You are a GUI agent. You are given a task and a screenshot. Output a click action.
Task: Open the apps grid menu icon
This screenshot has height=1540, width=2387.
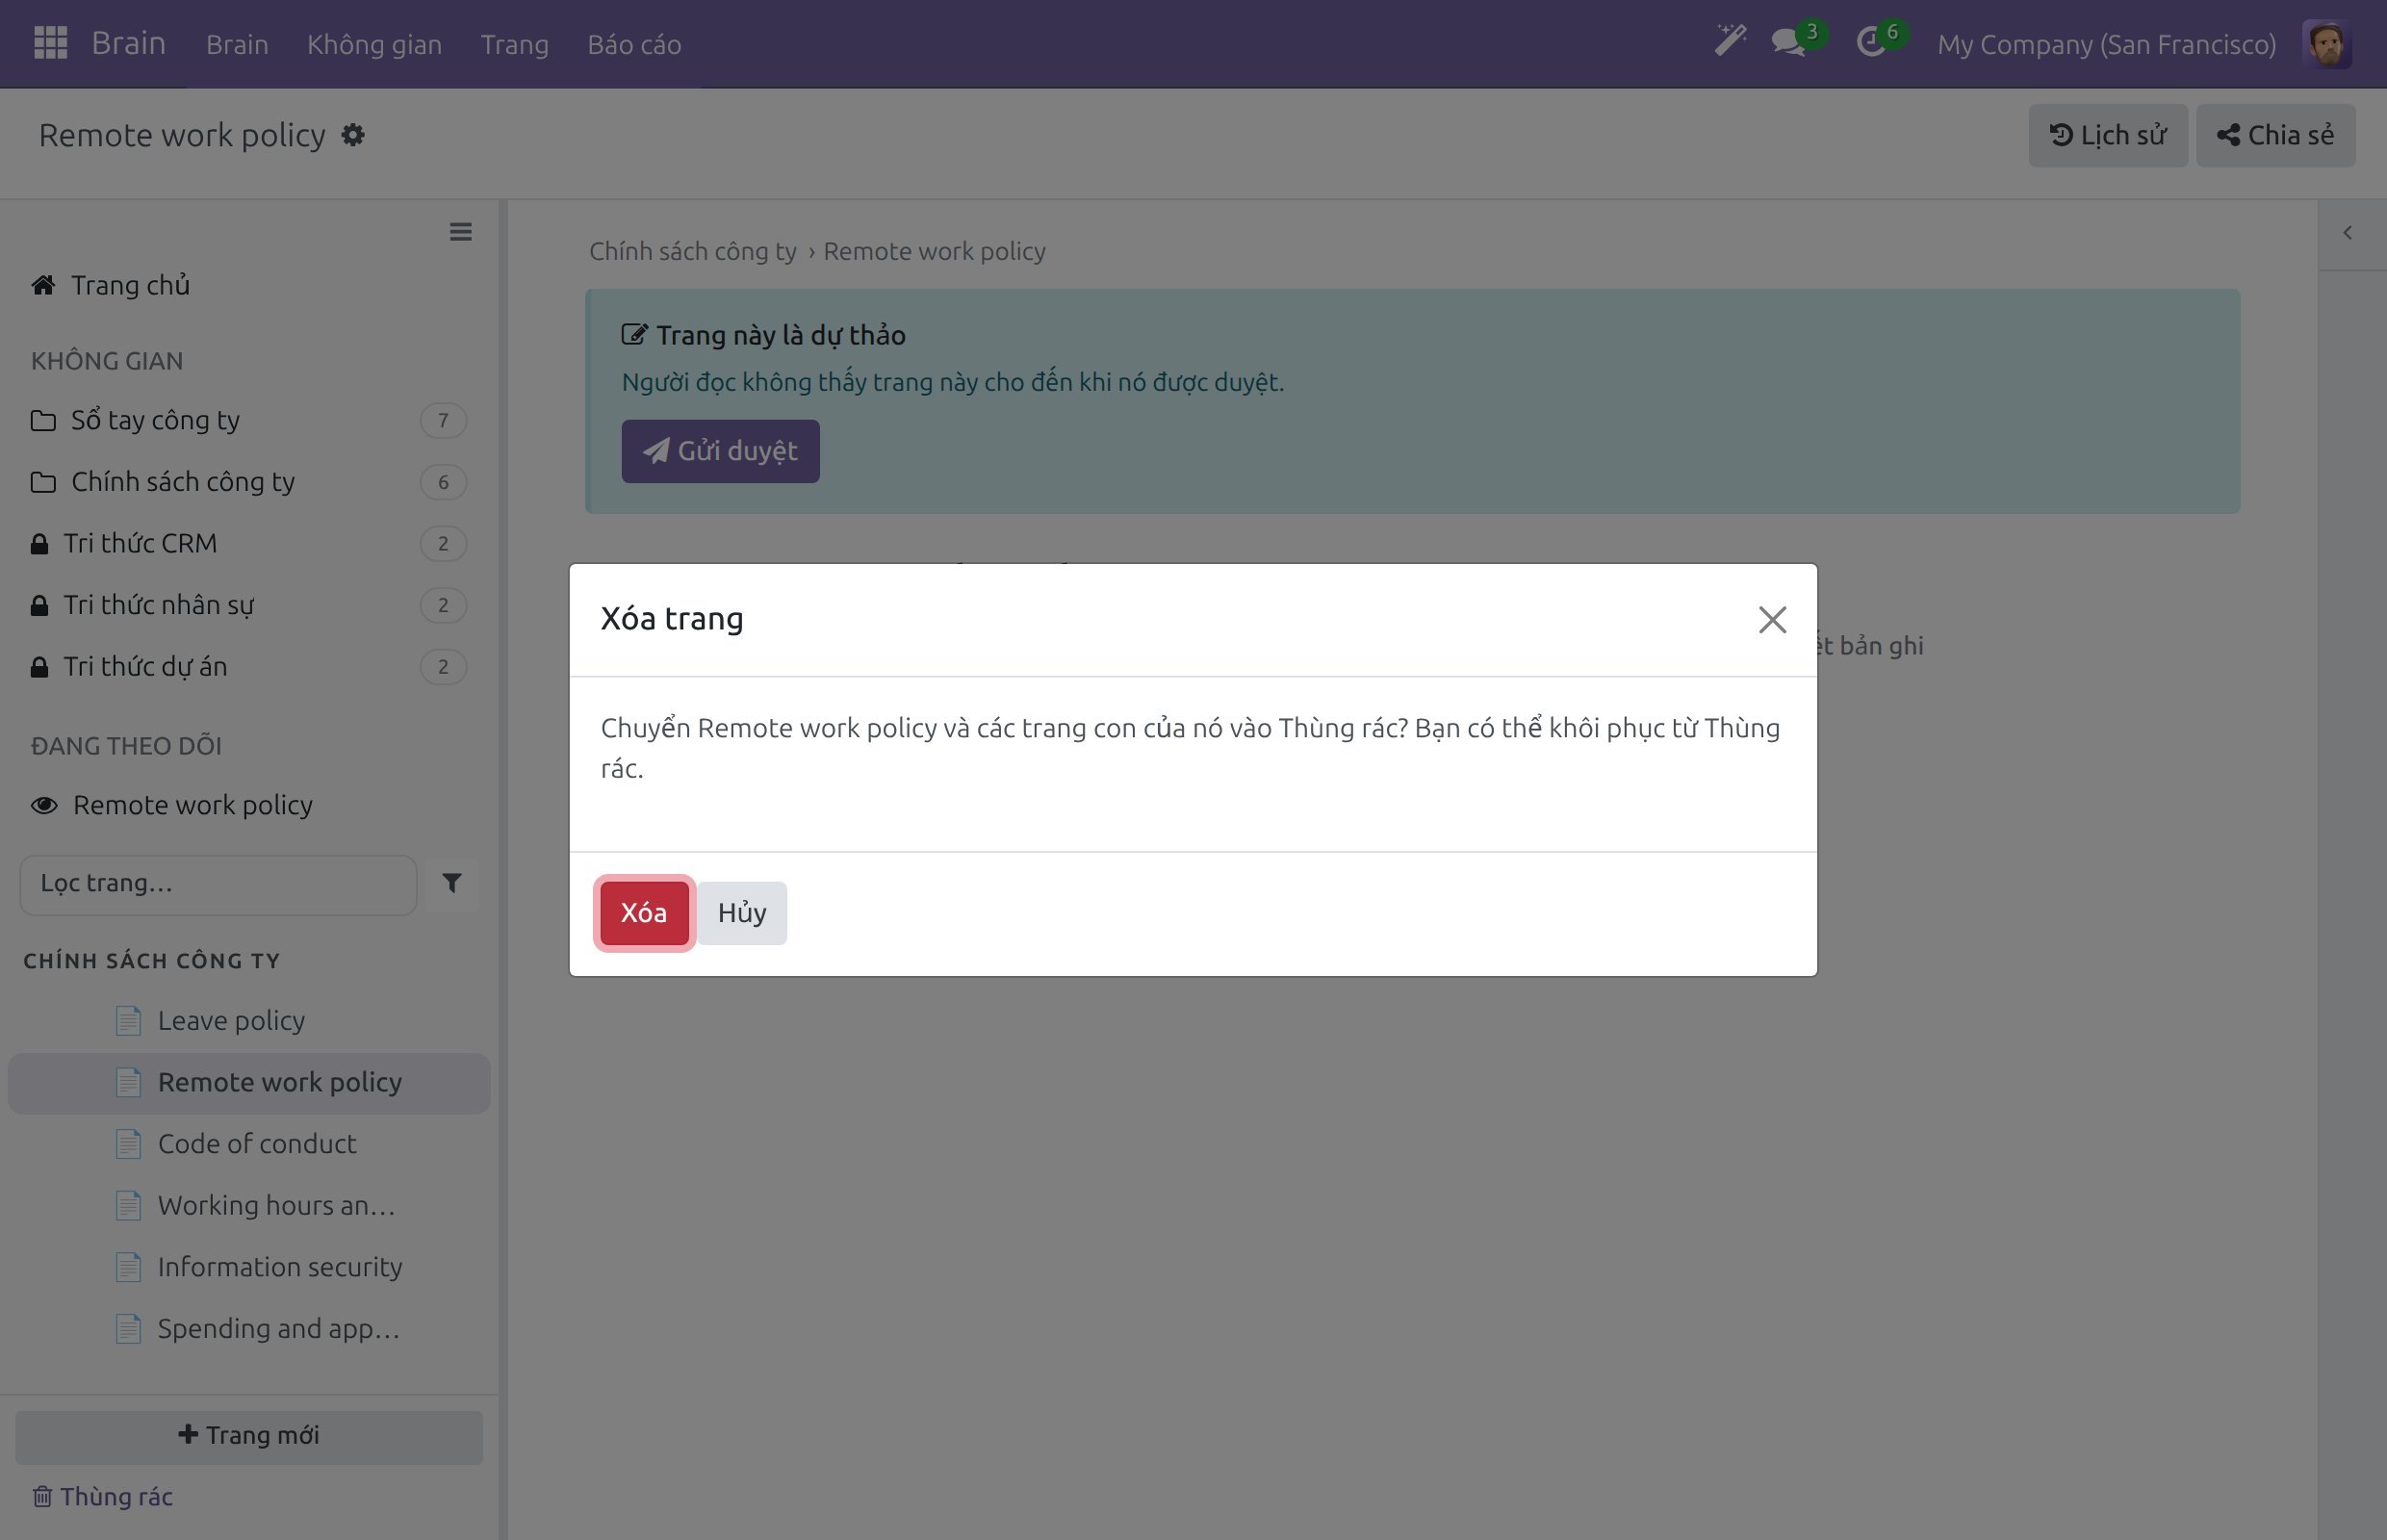50,43
